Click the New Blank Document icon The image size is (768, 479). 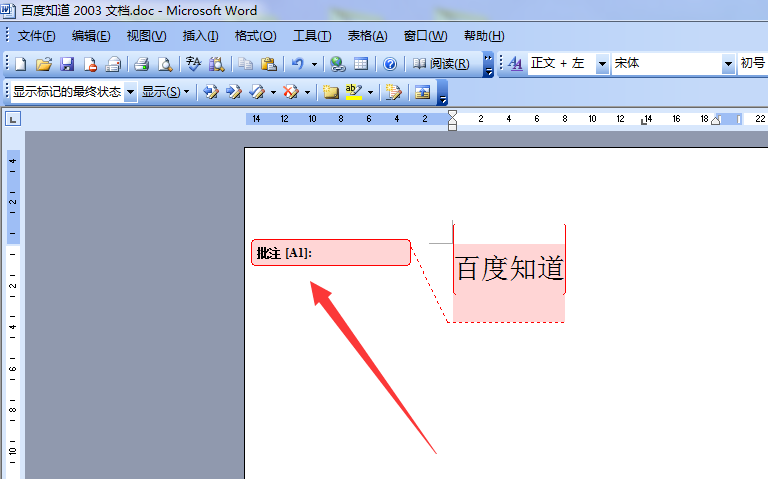tap(21, 64)
